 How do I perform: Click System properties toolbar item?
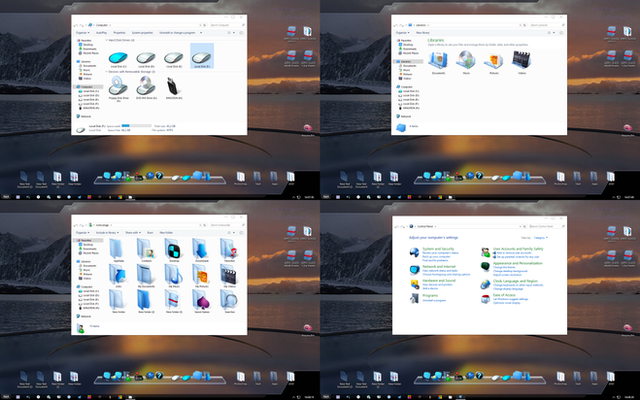[x=142, y=33]
